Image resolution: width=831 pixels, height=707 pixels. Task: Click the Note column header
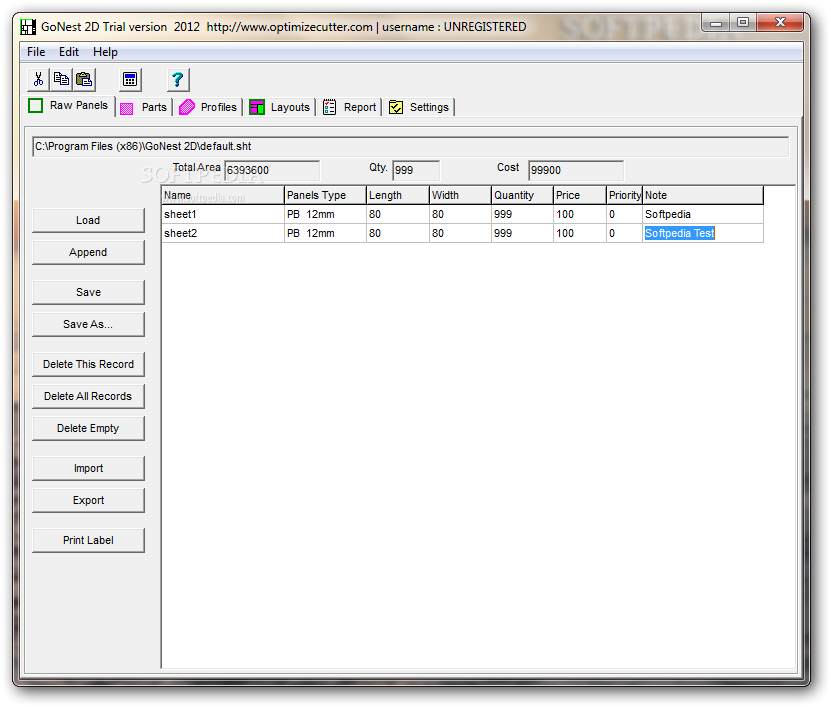[x=703, y=196]
